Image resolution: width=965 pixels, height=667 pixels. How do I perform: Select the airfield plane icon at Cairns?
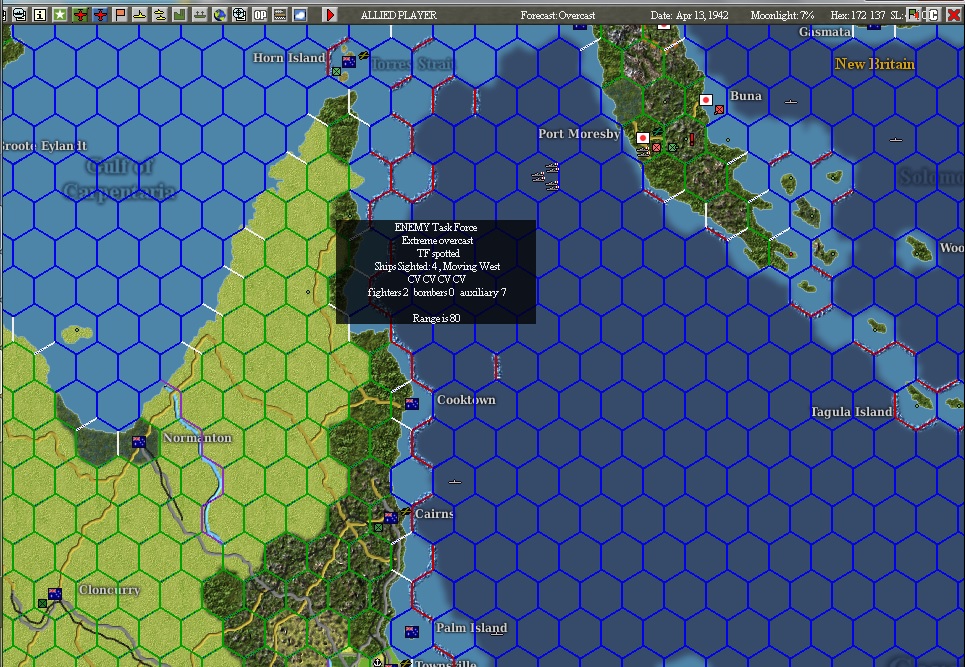click(x=405, y=511)
